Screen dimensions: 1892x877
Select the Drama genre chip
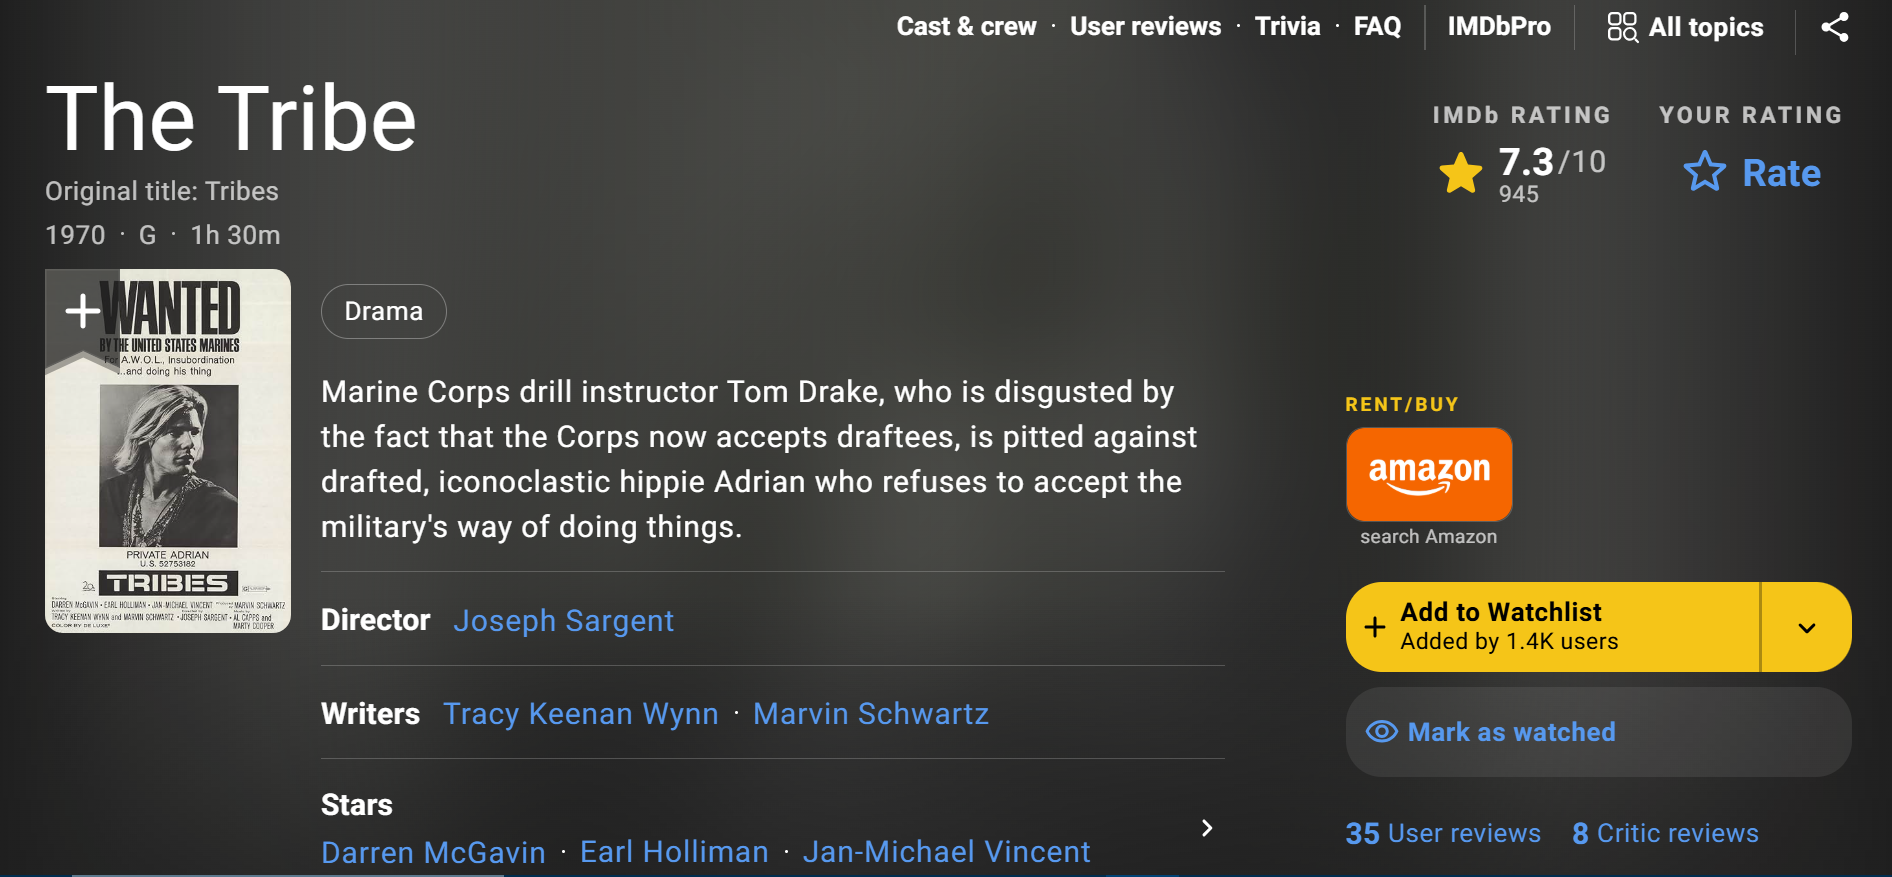pyautogui.click(x=383, y=312)
